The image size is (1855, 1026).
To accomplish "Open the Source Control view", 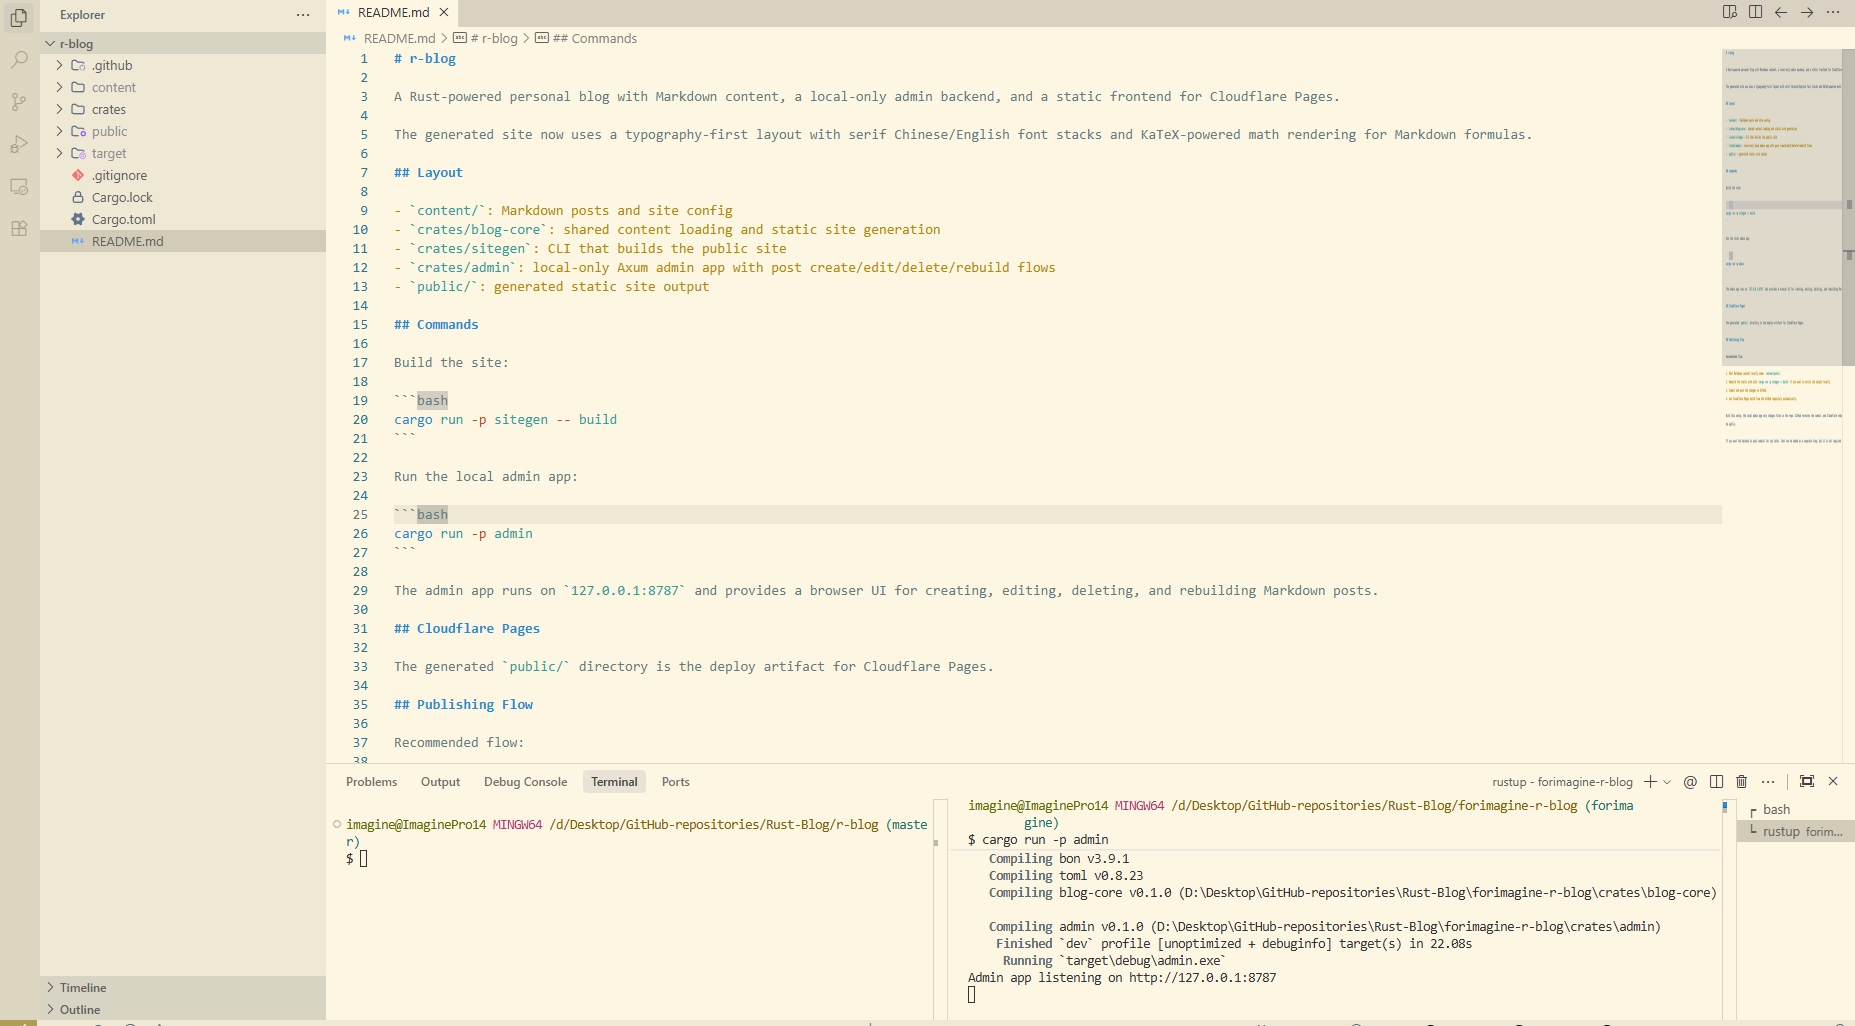I will pos(19,102).
